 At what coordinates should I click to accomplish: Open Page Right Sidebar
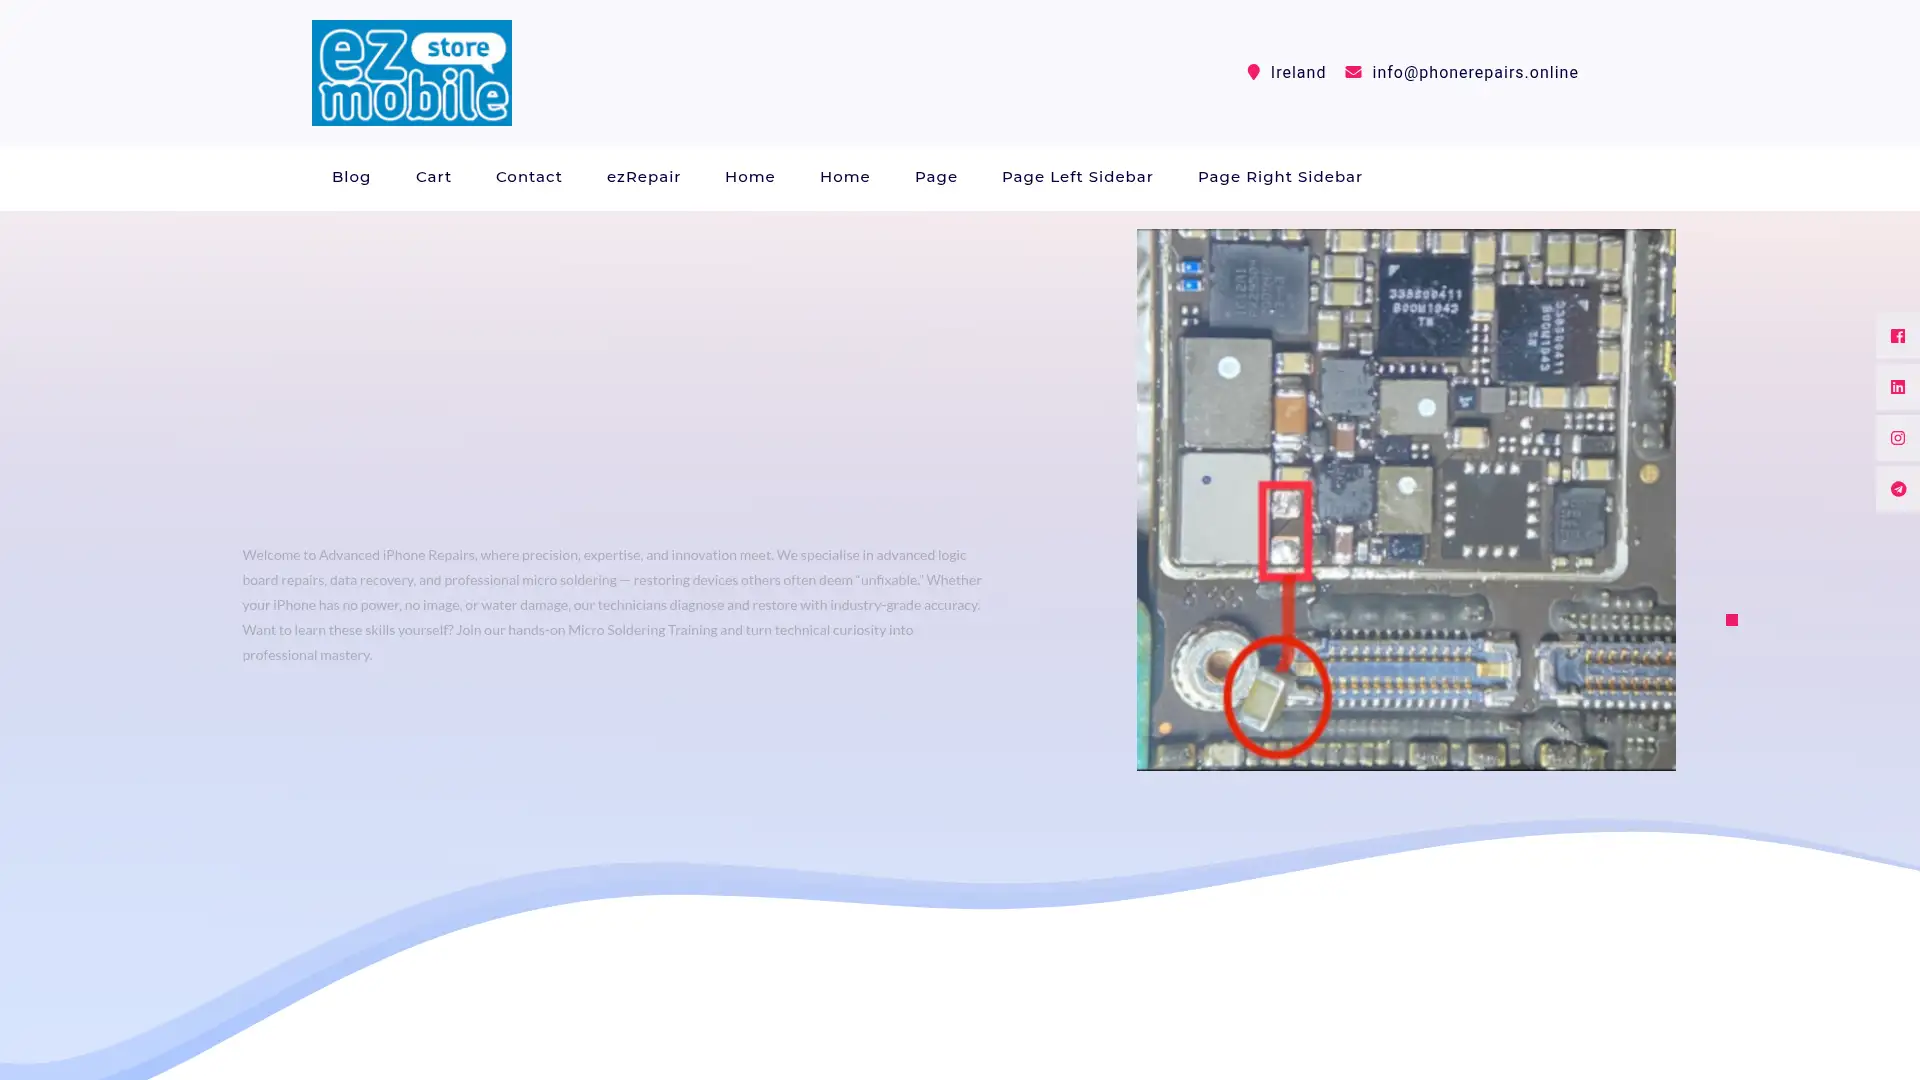tap(1280, 177)
